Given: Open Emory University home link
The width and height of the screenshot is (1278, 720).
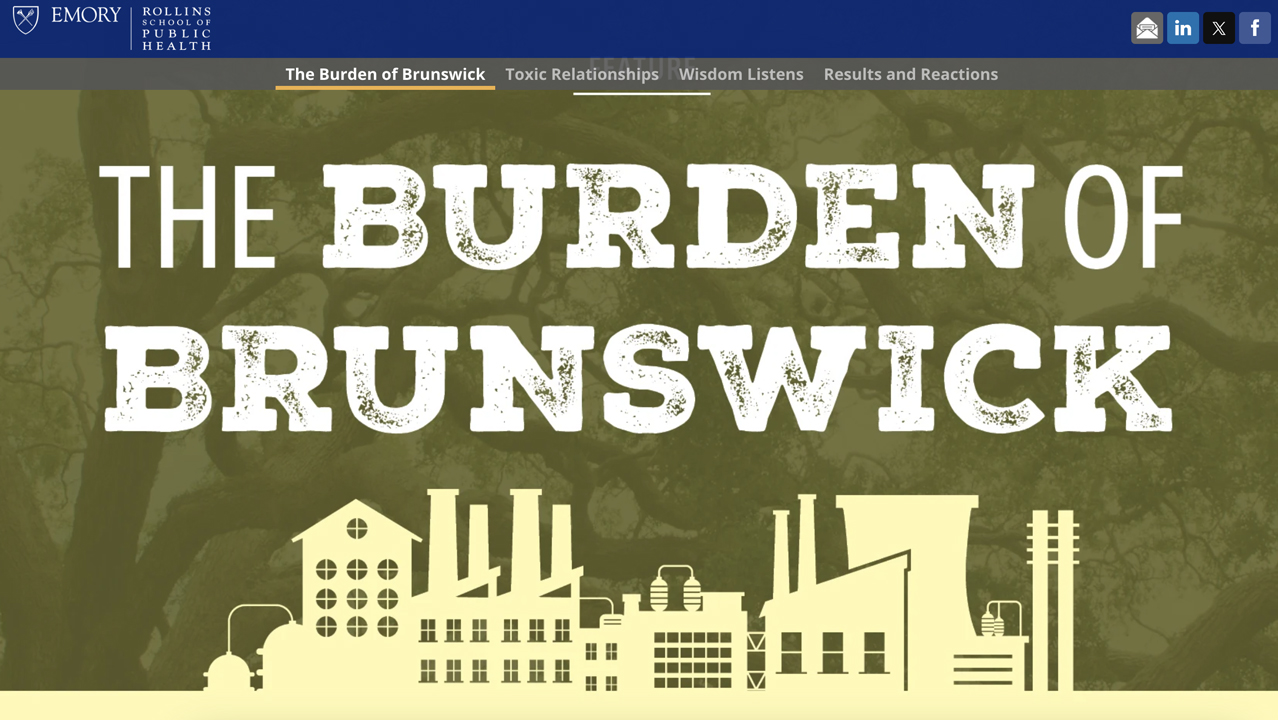Looking at the screenshot, I should click(86, 16).
